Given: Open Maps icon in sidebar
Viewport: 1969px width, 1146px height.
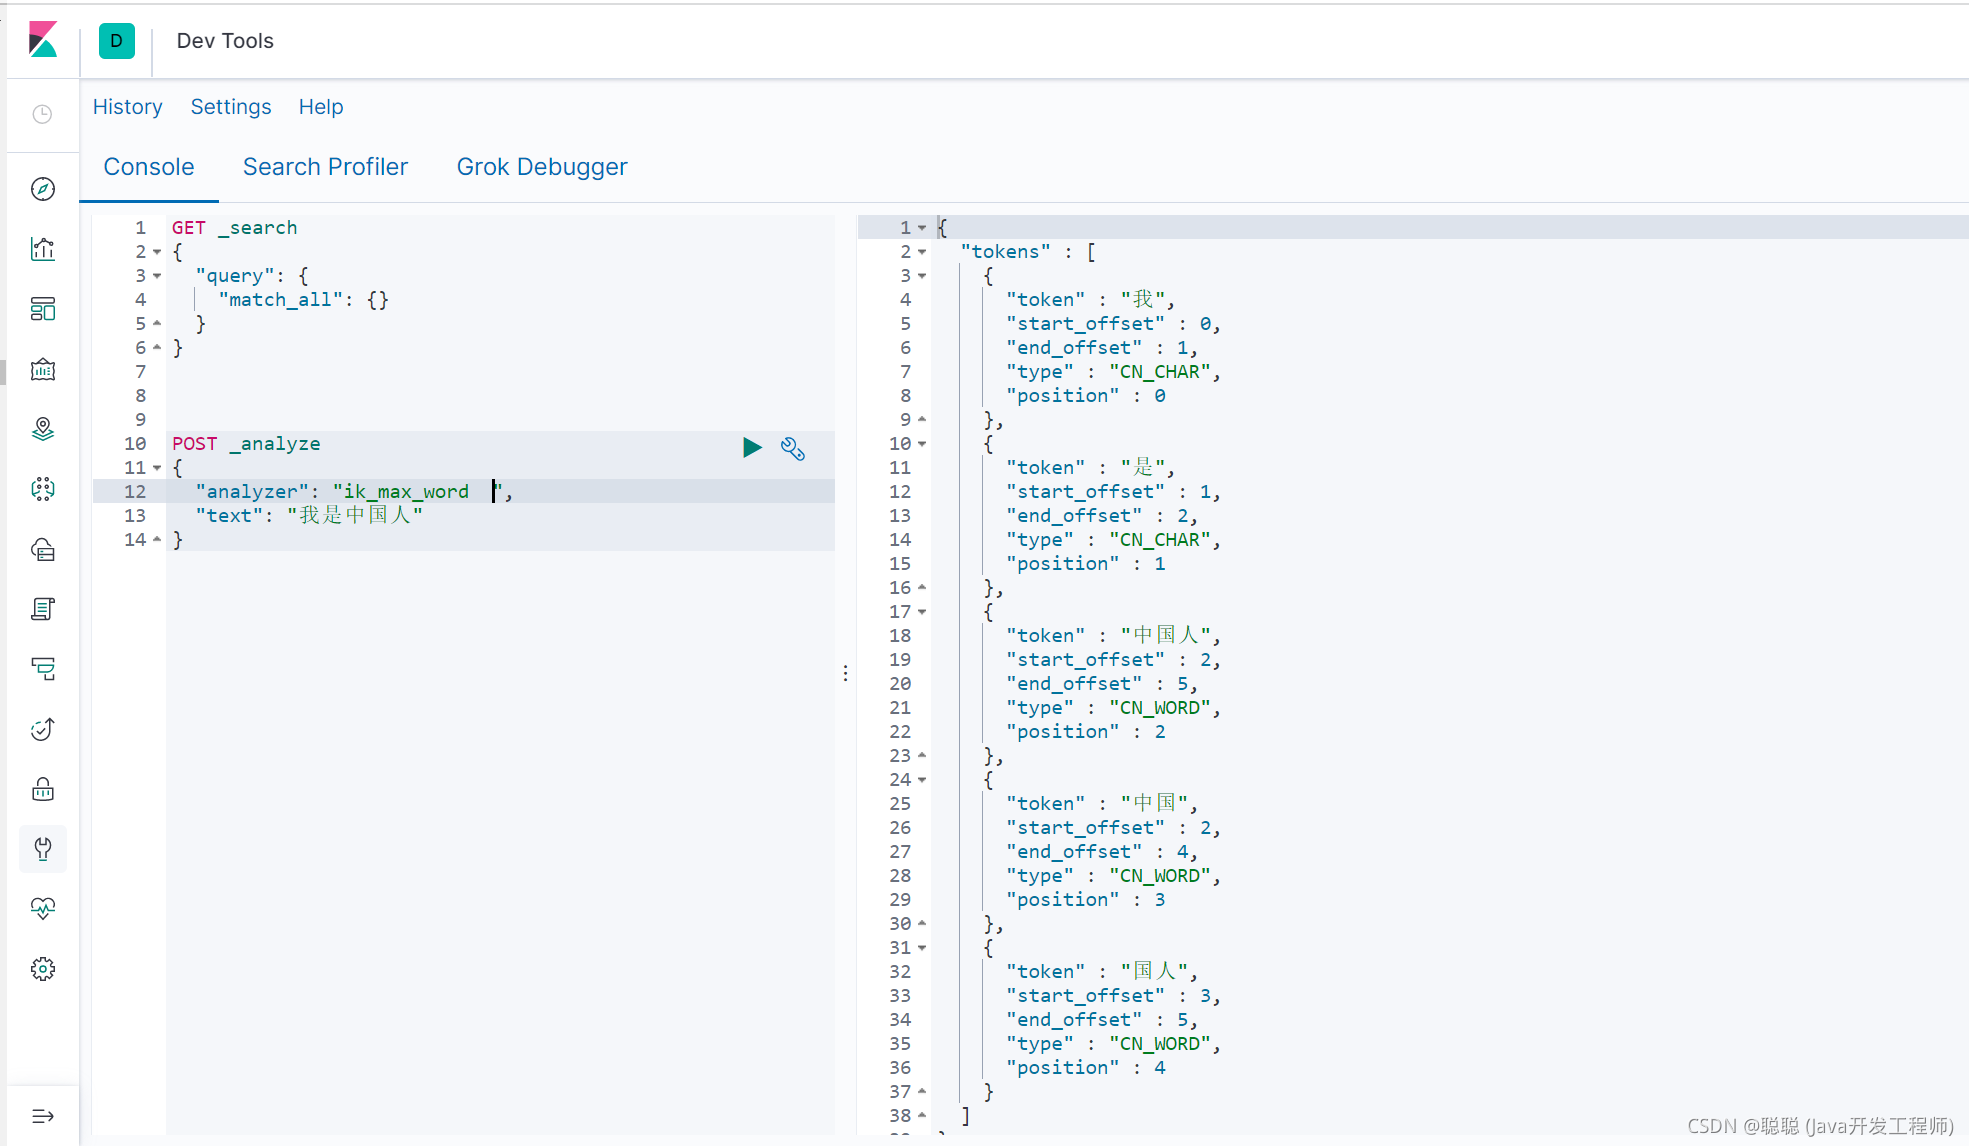Looking at the screenshot, I should coord(43,429).
